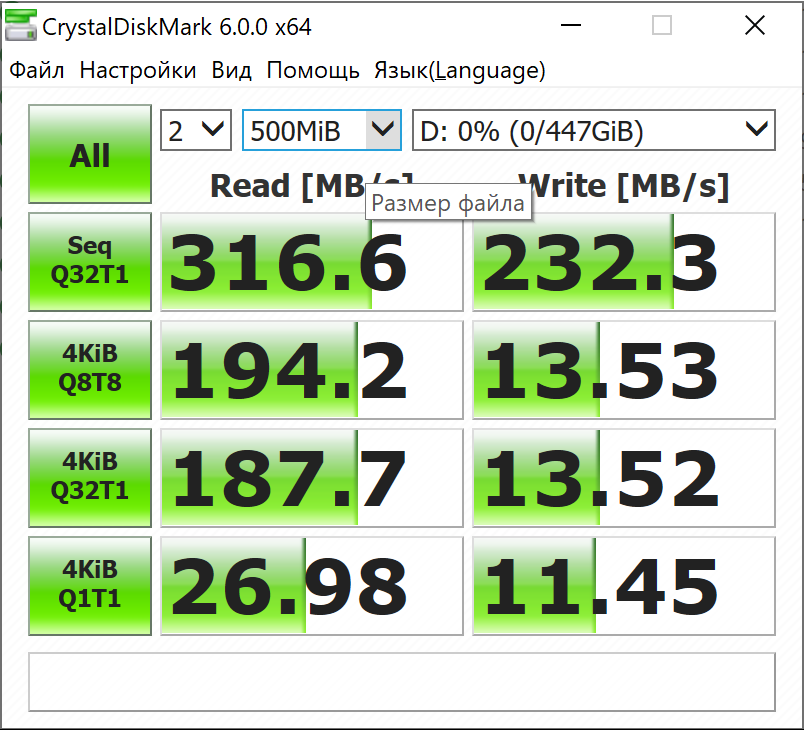The height and width of the screenshot is (730, 804).
Task: Open the Помощь menu
Action: 313,70
